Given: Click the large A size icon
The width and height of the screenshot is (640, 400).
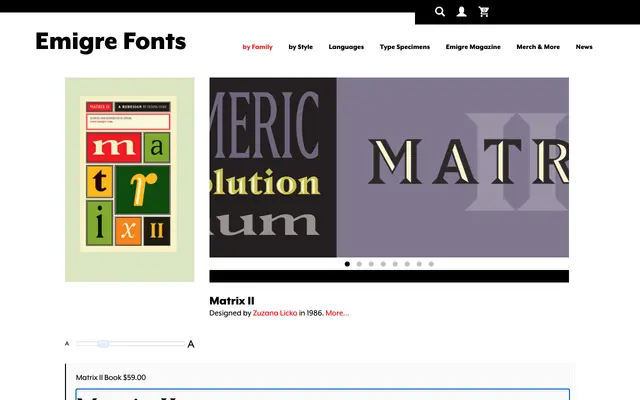Looking at the screenshot, I should [x=191, y=344].
